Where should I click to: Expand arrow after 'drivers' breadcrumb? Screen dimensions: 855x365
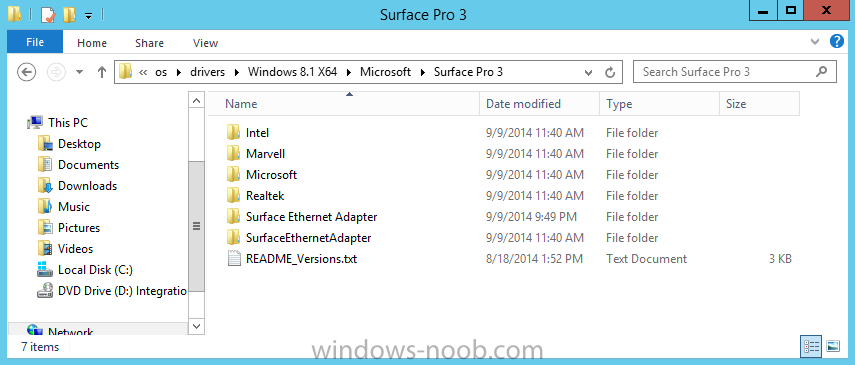[x=237, y=72]
